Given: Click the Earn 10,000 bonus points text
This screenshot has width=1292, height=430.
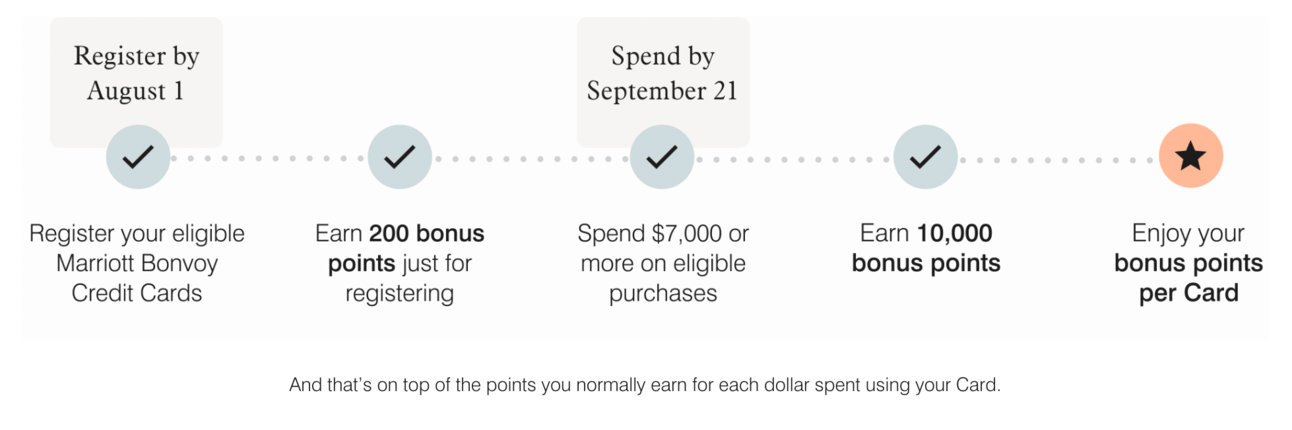Looking at the screenshot, I should (x=926, y=248).
